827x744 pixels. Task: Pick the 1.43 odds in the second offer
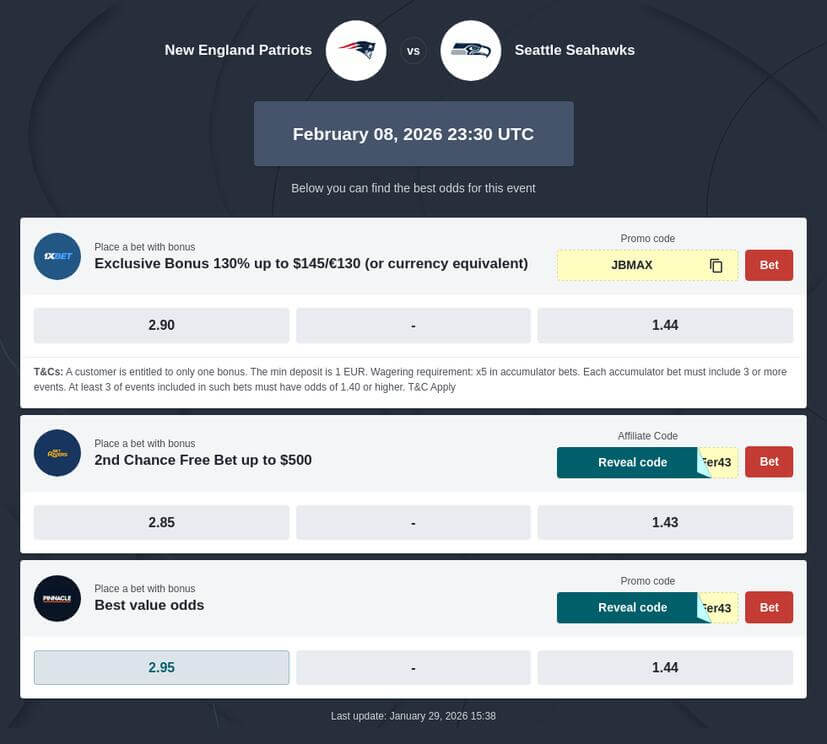click(x=665, y=522)
